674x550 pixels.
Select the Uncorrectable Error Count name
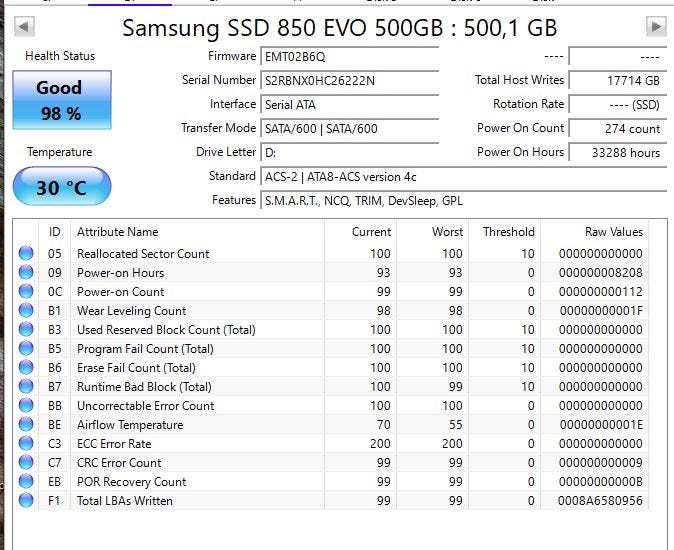pos(146,406)
